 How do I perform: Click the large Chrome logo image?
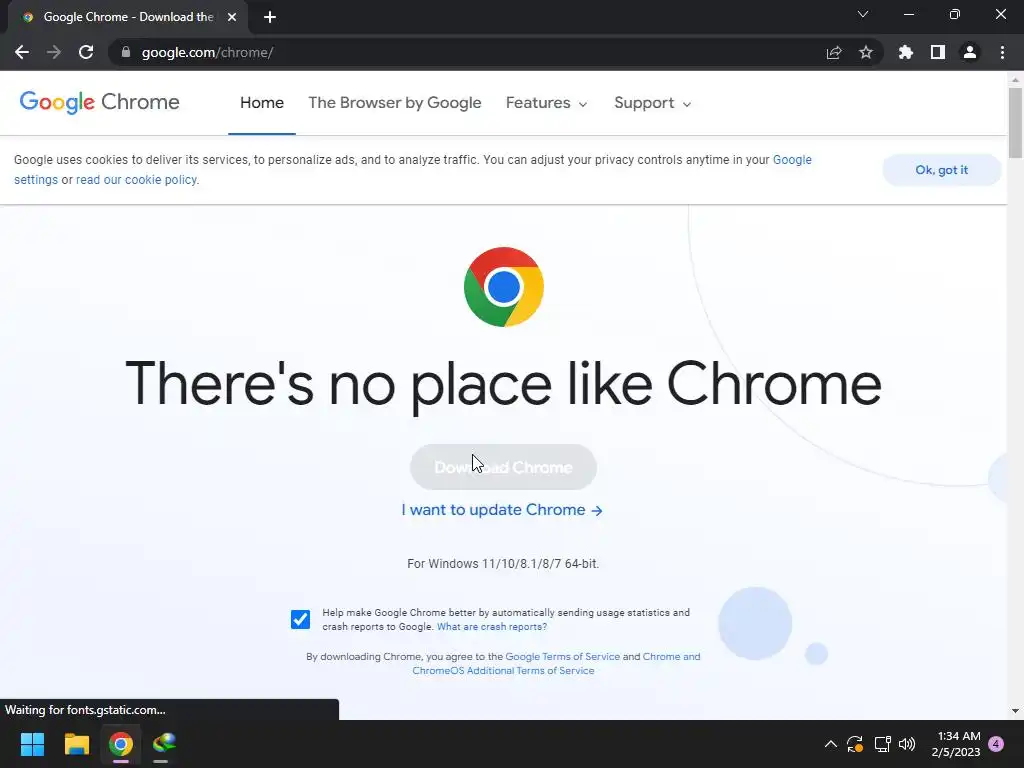(x=504, y=287)
